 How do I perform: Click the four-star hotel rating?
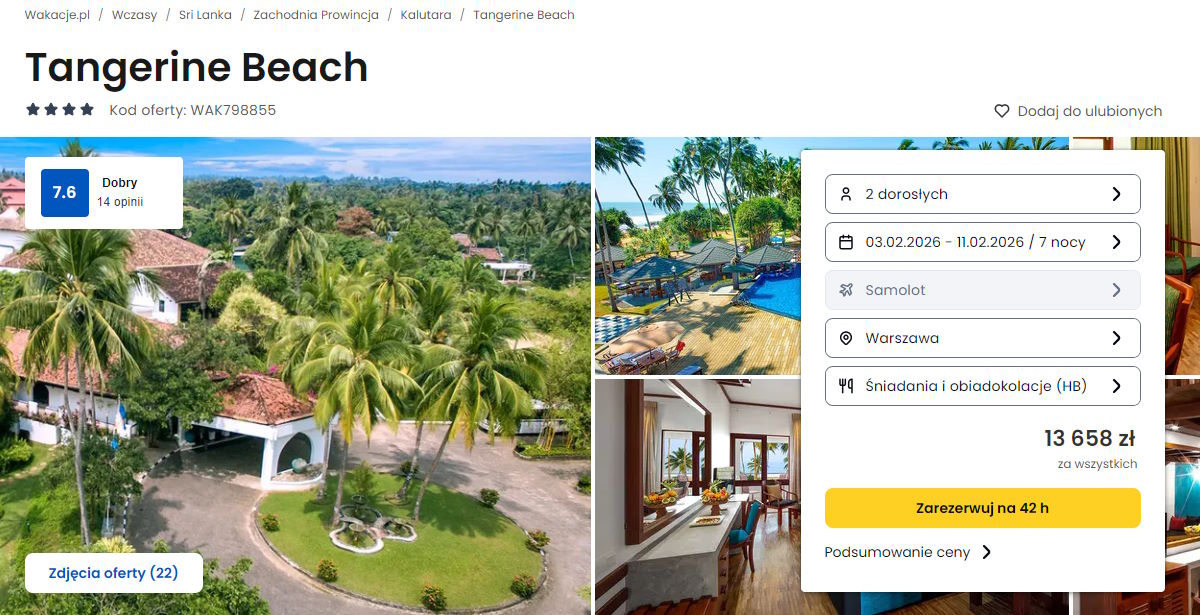(60, 110)
